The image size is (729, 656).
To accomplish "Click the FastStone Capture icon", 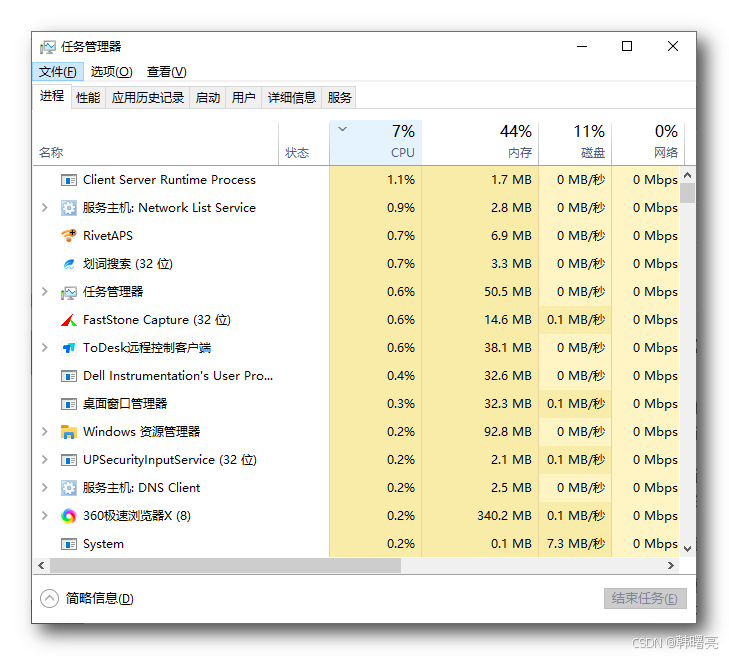I will (69, 320).
